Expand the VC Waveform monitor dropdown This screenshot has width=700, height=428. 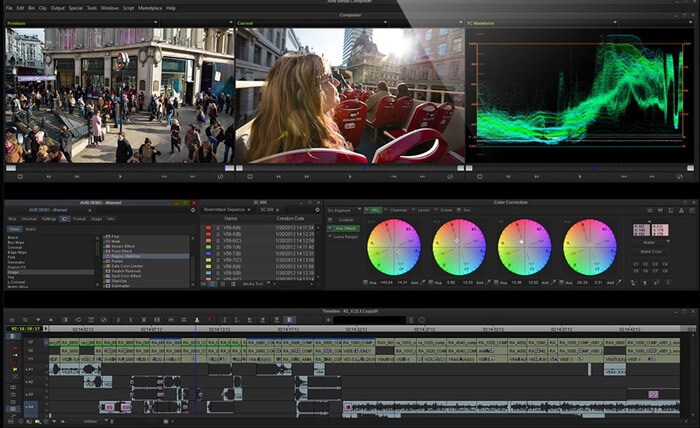(x=615, y=23)
